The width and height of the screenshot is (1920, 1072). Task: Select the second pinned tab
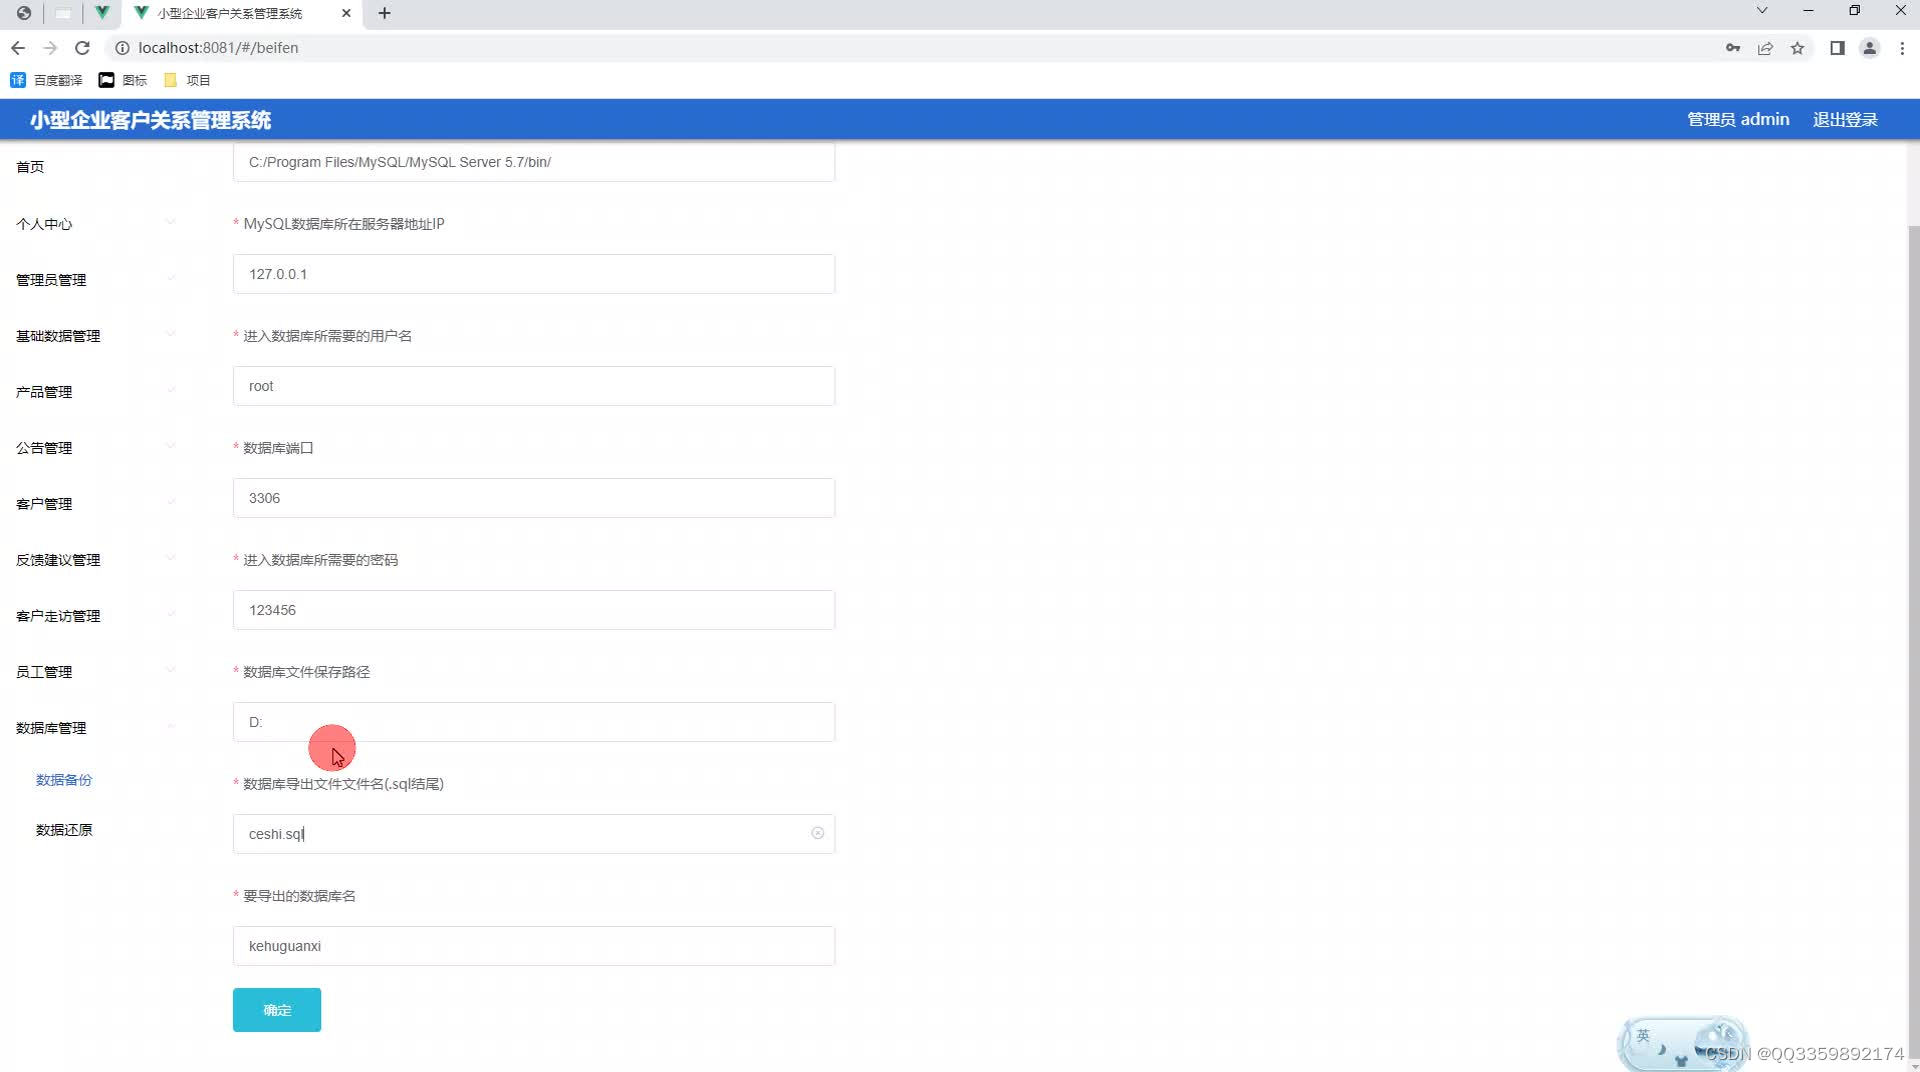[63, 13]
